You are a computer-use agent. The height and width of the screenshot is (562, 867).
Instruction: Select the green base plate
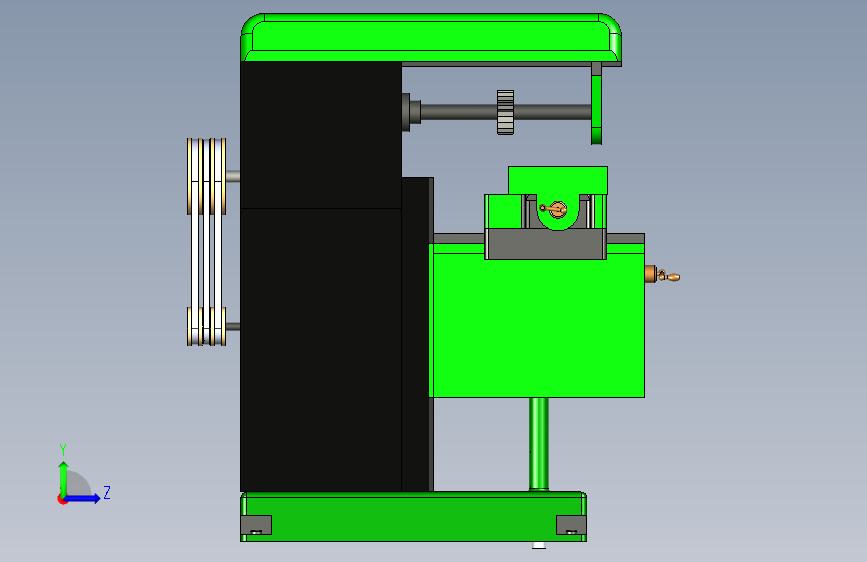(413, 517)
